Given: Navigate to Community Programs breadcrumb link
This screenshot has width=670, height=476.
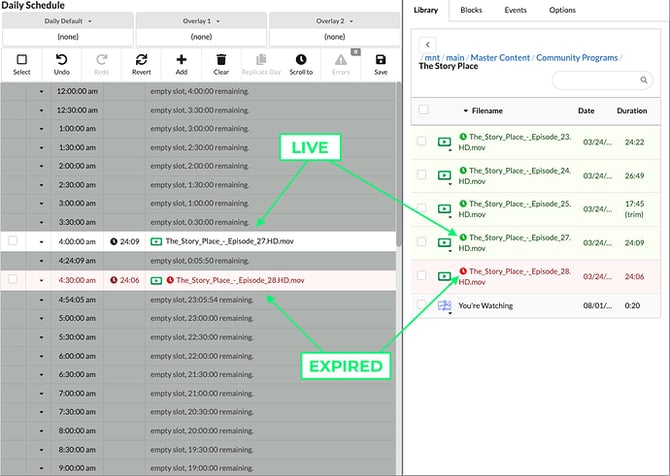Looking at the screenshot, I should coord(576,58).
